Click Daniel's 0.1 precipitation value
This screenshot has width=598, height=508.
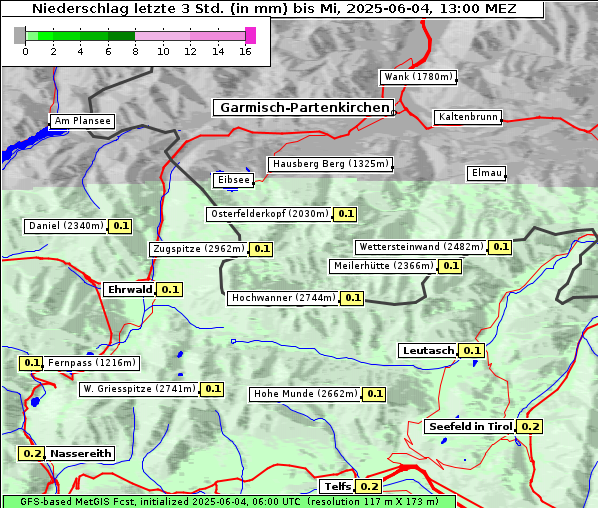click(121, 226)
